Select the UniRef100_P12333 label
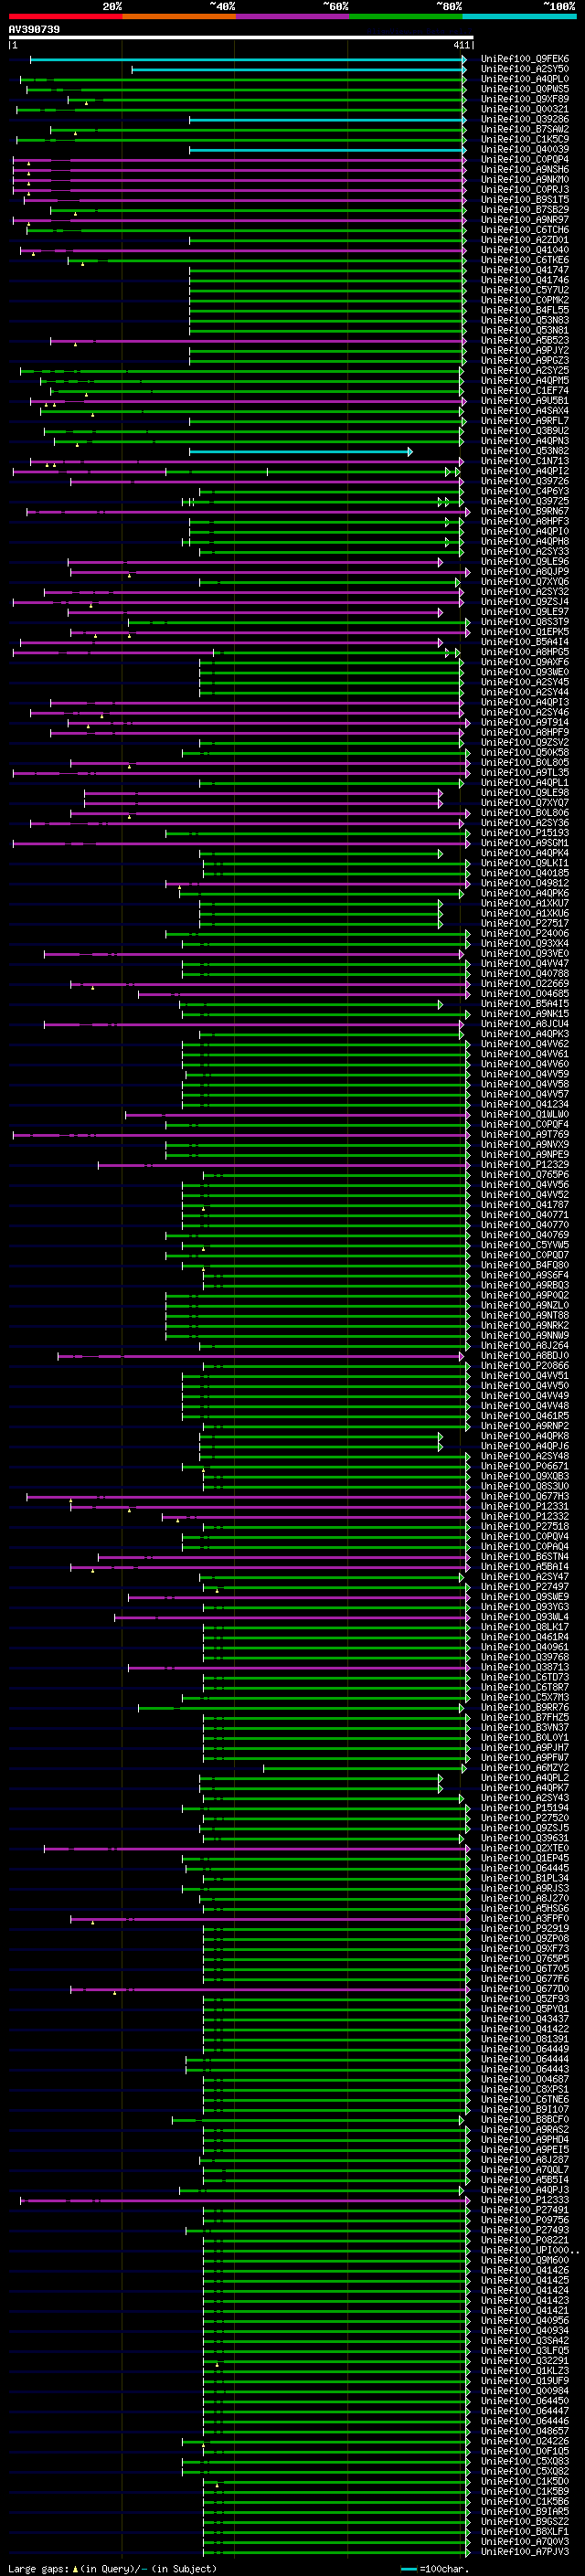The width and height of the screenshot is (585, 2576). 525,2200
